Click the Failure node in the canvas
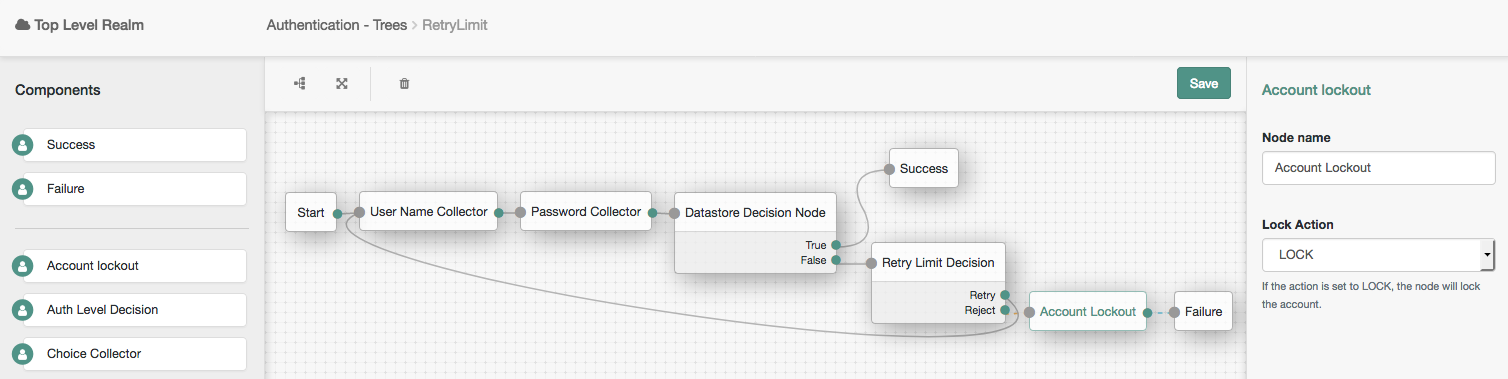This screenshot has height=379, width=1508. point(1203,311)
